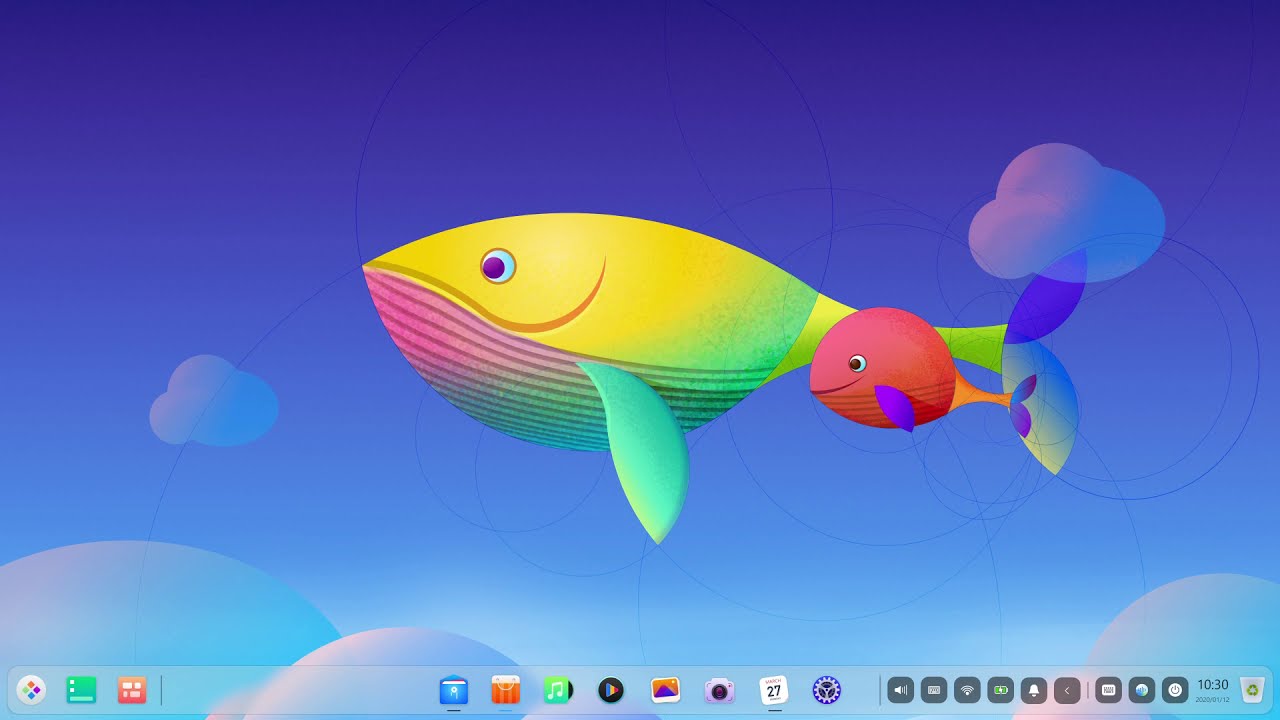Open the Movie player icon
1280x720 pixels.
[611, 690]
